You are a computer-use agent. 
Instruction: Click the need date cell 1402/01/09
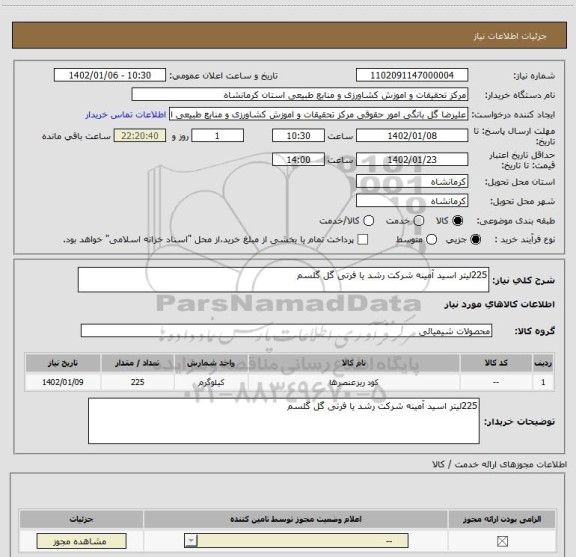click(63, 382)
